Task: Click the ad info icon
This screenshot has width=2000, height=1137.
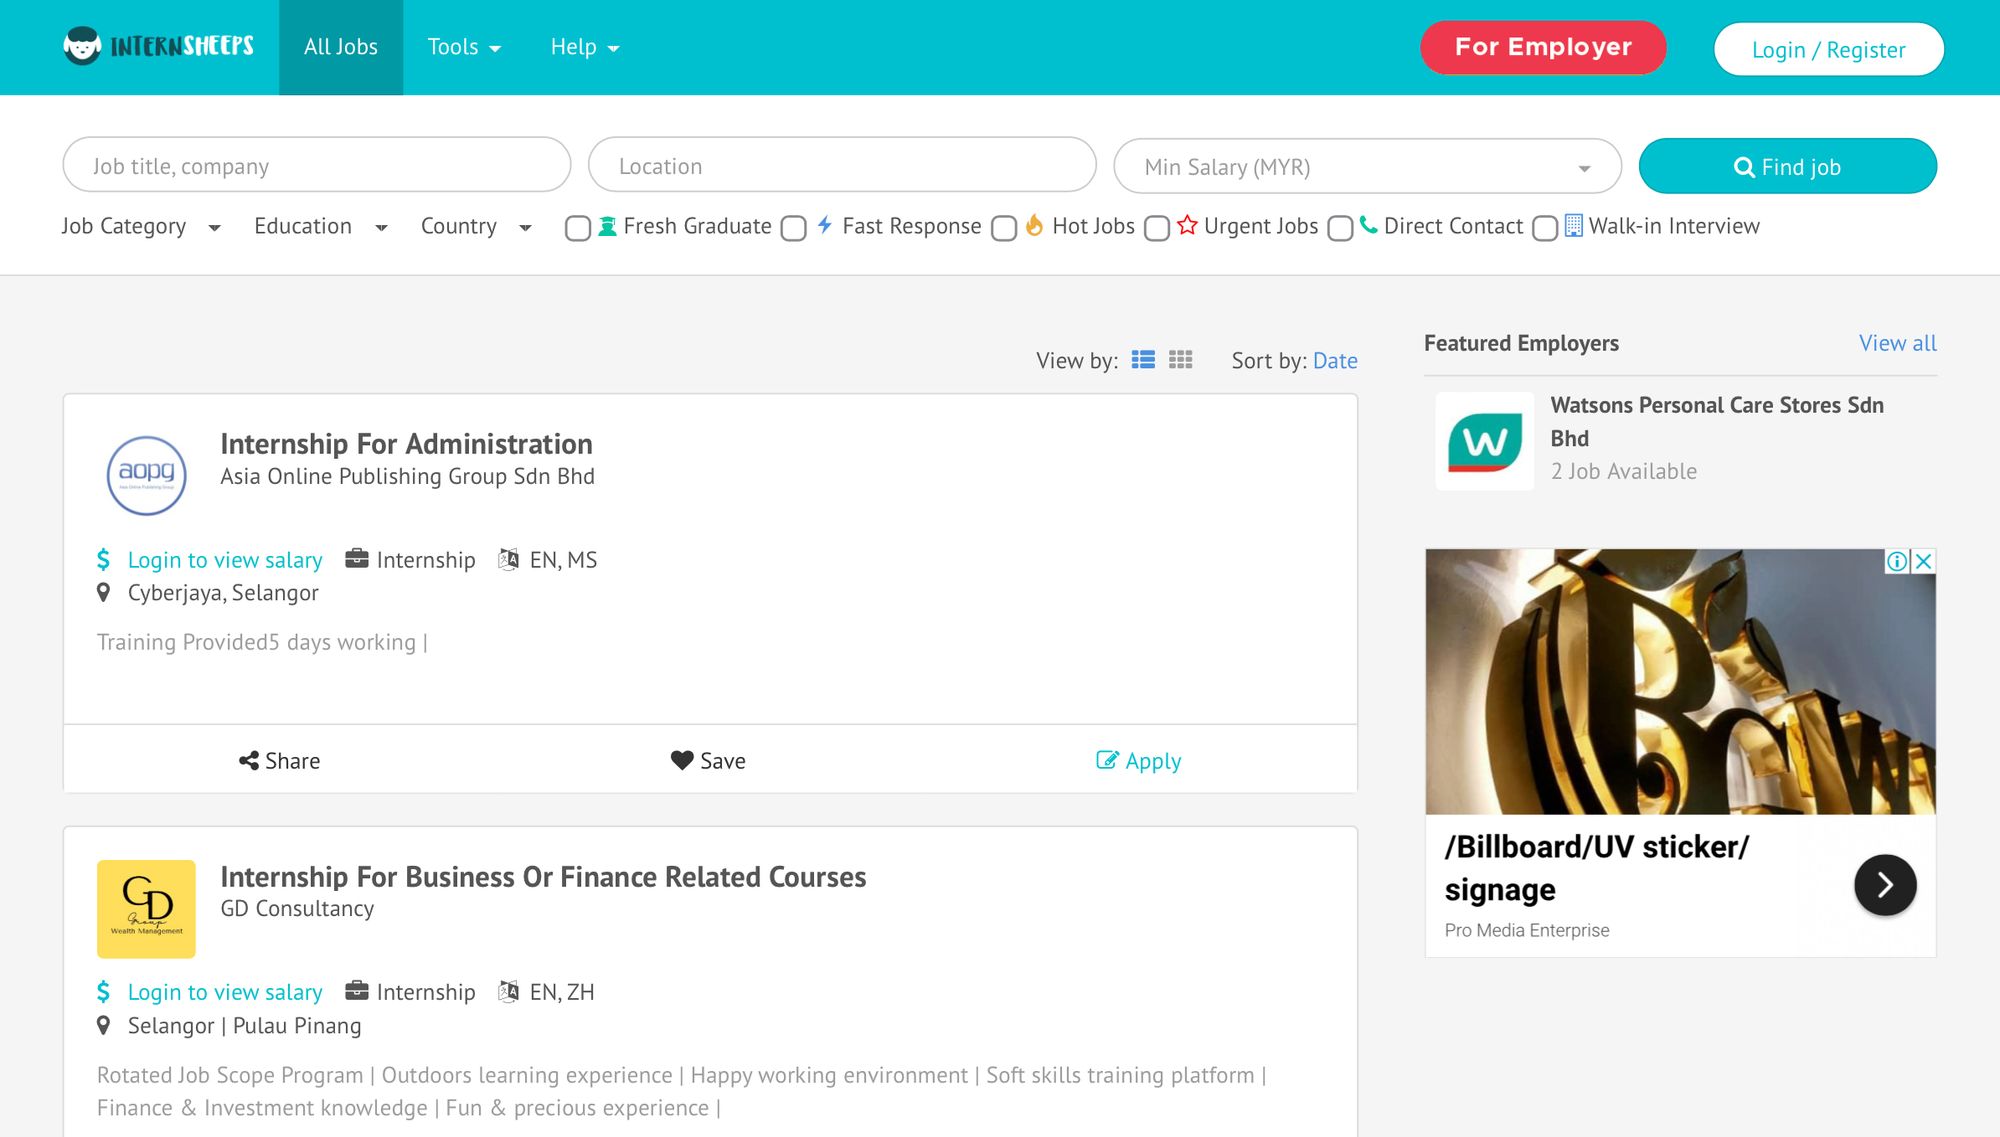Action: point(1896,562)
